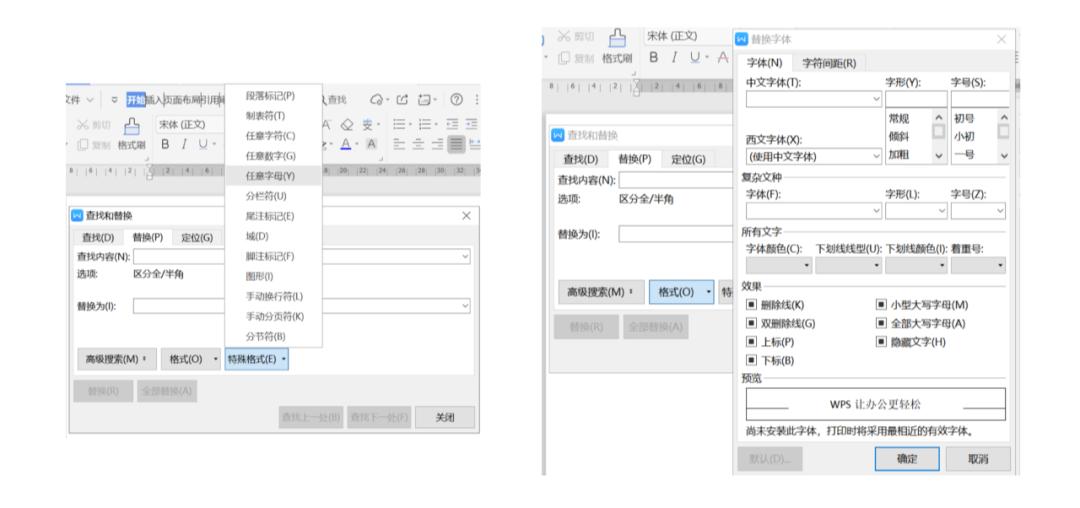Open the 字形(L) dropdown
1080x508 pixels.
point(915,211)
